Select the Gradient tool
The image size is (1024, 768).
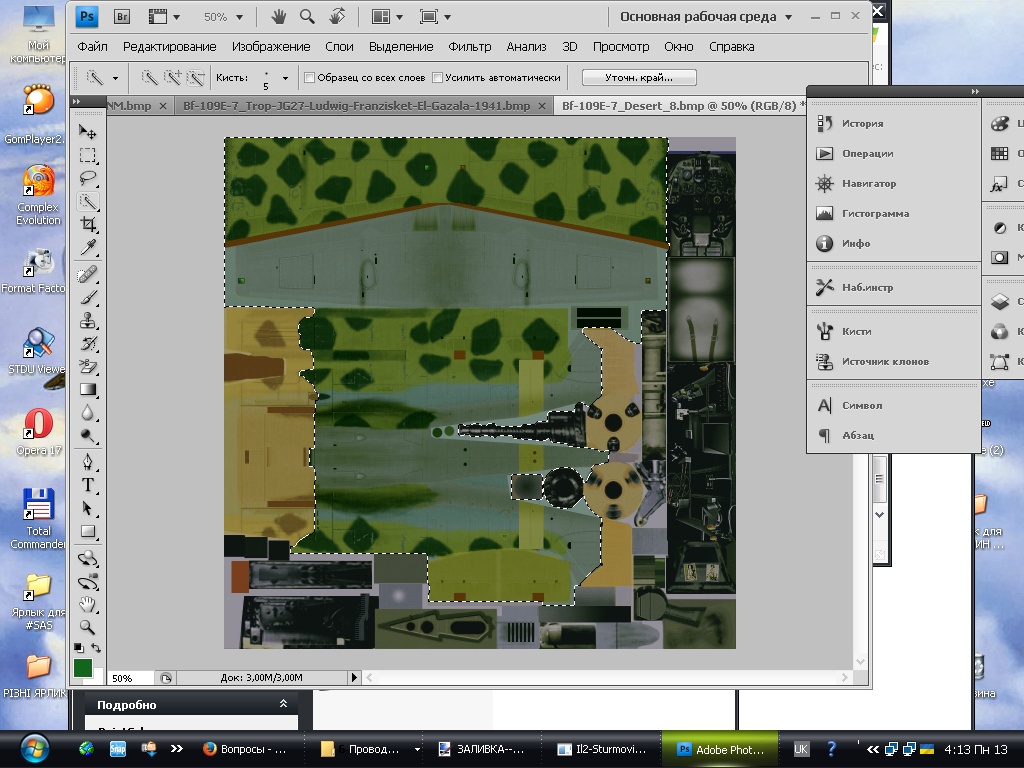88,389
